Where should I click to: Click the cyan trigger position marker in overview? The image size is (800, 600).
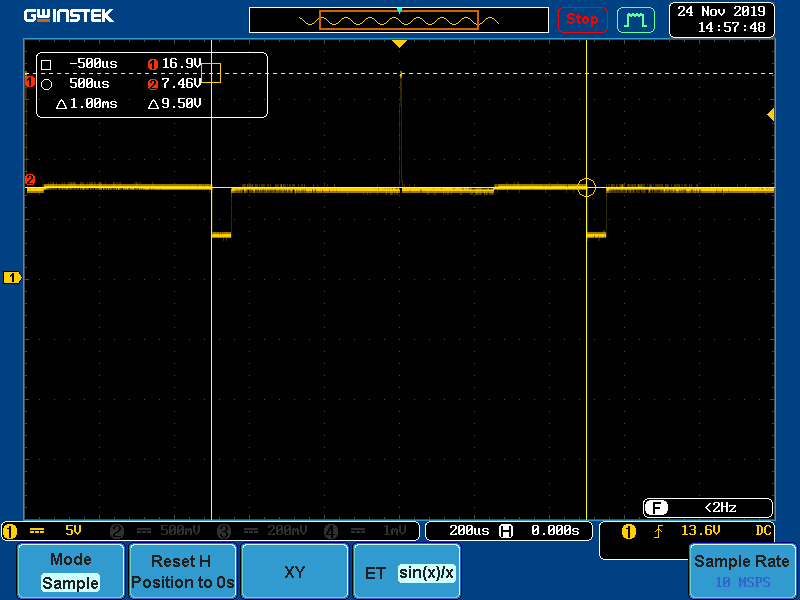pyautogui.click(x=399, y=10)
